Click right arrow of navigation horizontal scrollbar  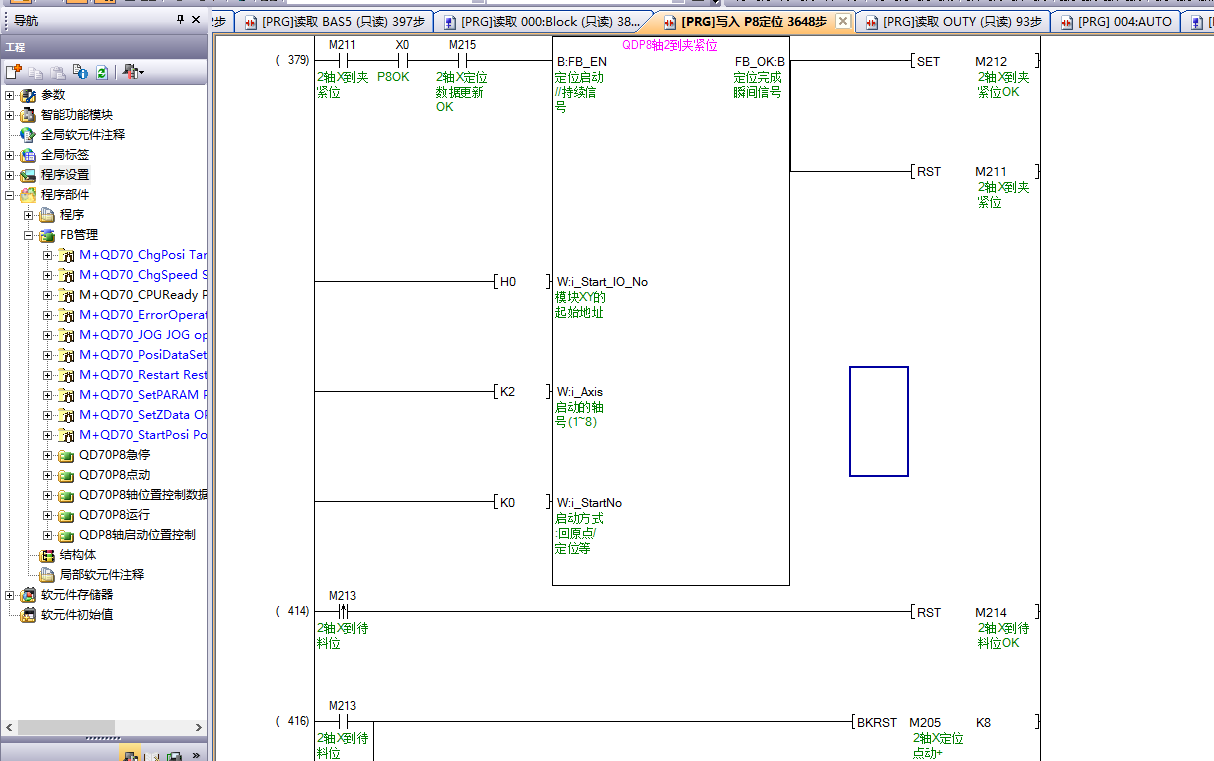coord(199,728)
